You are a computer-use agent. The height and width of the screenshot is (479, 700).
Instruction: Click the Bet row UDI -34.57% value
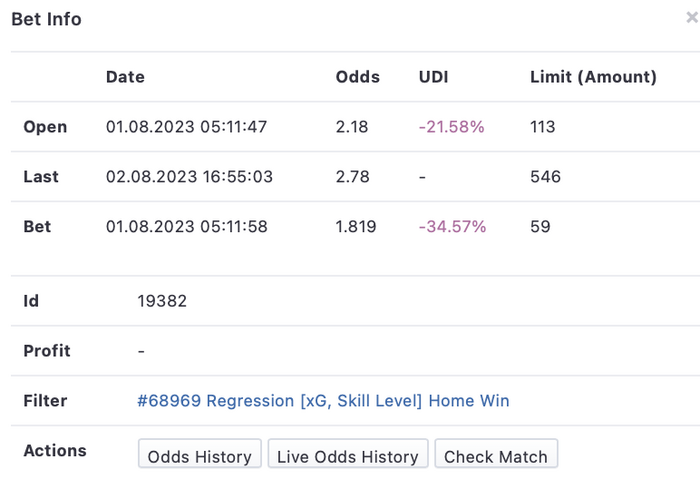[x=452, y=226]
